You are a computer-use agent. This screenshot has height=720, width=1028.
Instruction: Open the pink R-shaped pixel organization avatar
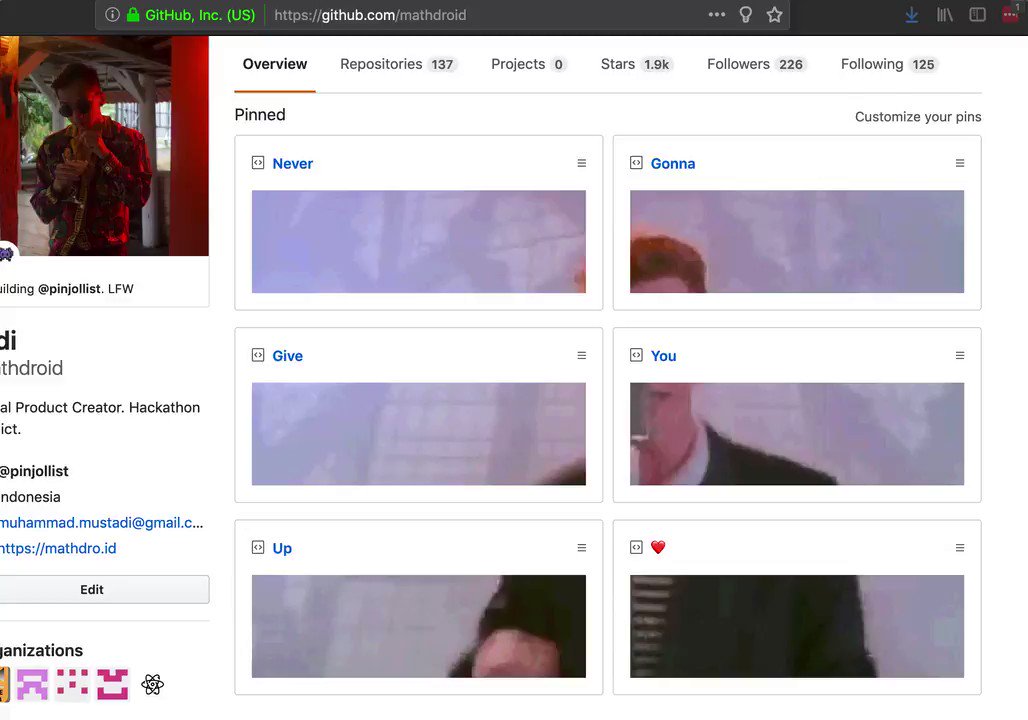coord(32,685)
